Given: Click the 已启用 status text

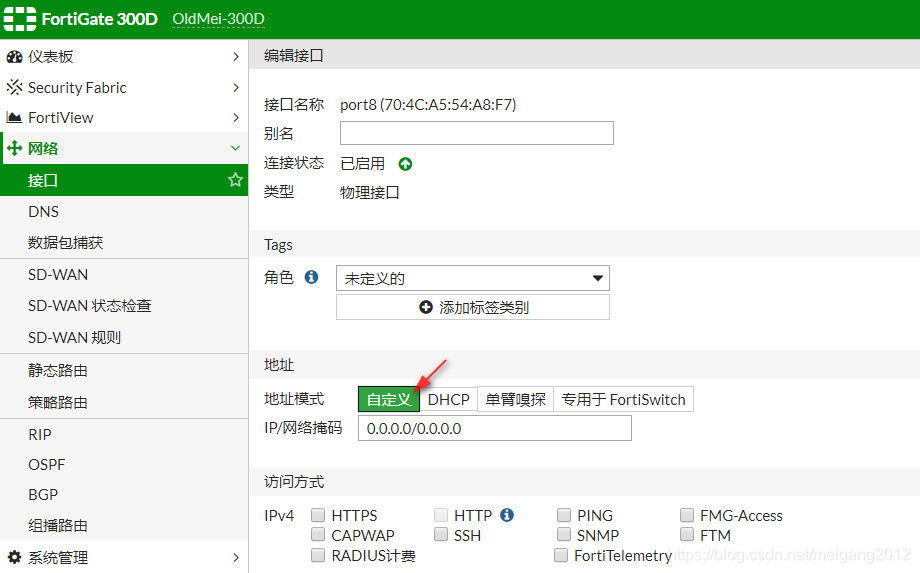Looking at the screenshot, I should [x=363, y=163].
